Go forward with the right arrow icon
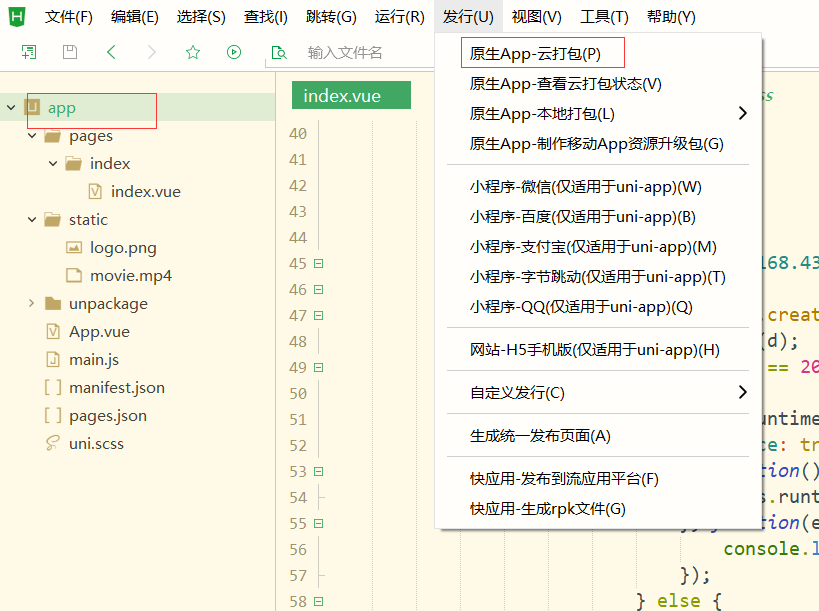819x611 pixels. tap(151, 52)
